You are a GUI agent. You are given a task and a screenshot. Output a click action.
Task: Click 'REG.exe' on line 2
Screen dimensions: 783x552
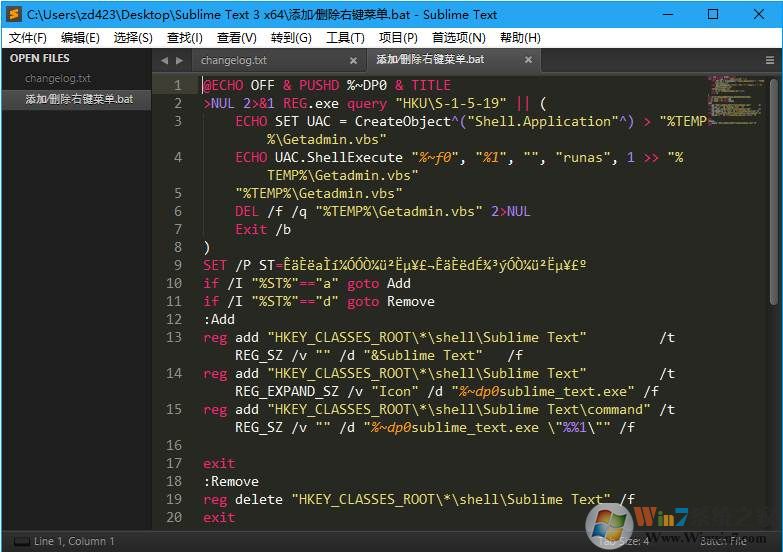click(x=311, y=103)
